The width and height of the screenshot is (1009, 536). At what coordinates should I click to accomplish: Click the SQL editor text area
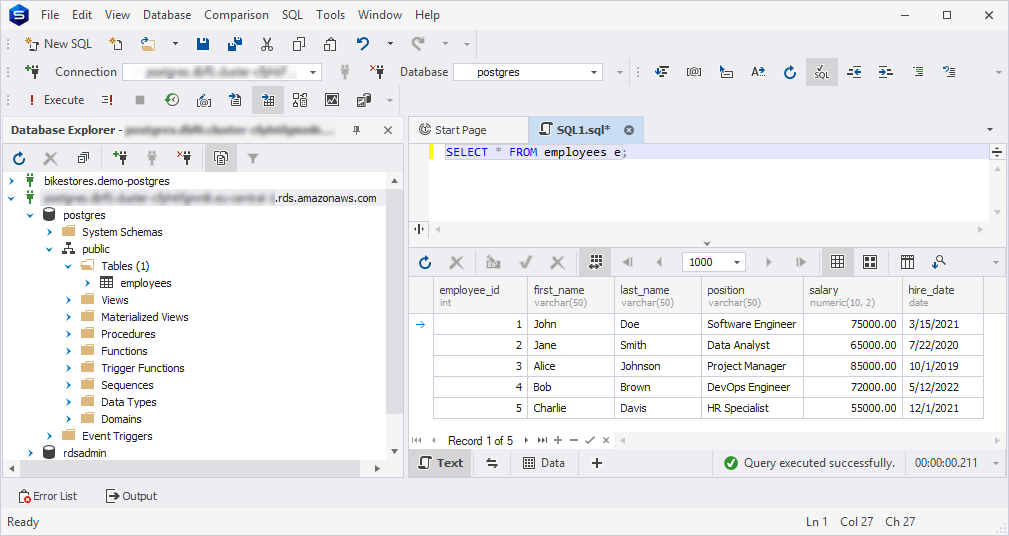708,183
